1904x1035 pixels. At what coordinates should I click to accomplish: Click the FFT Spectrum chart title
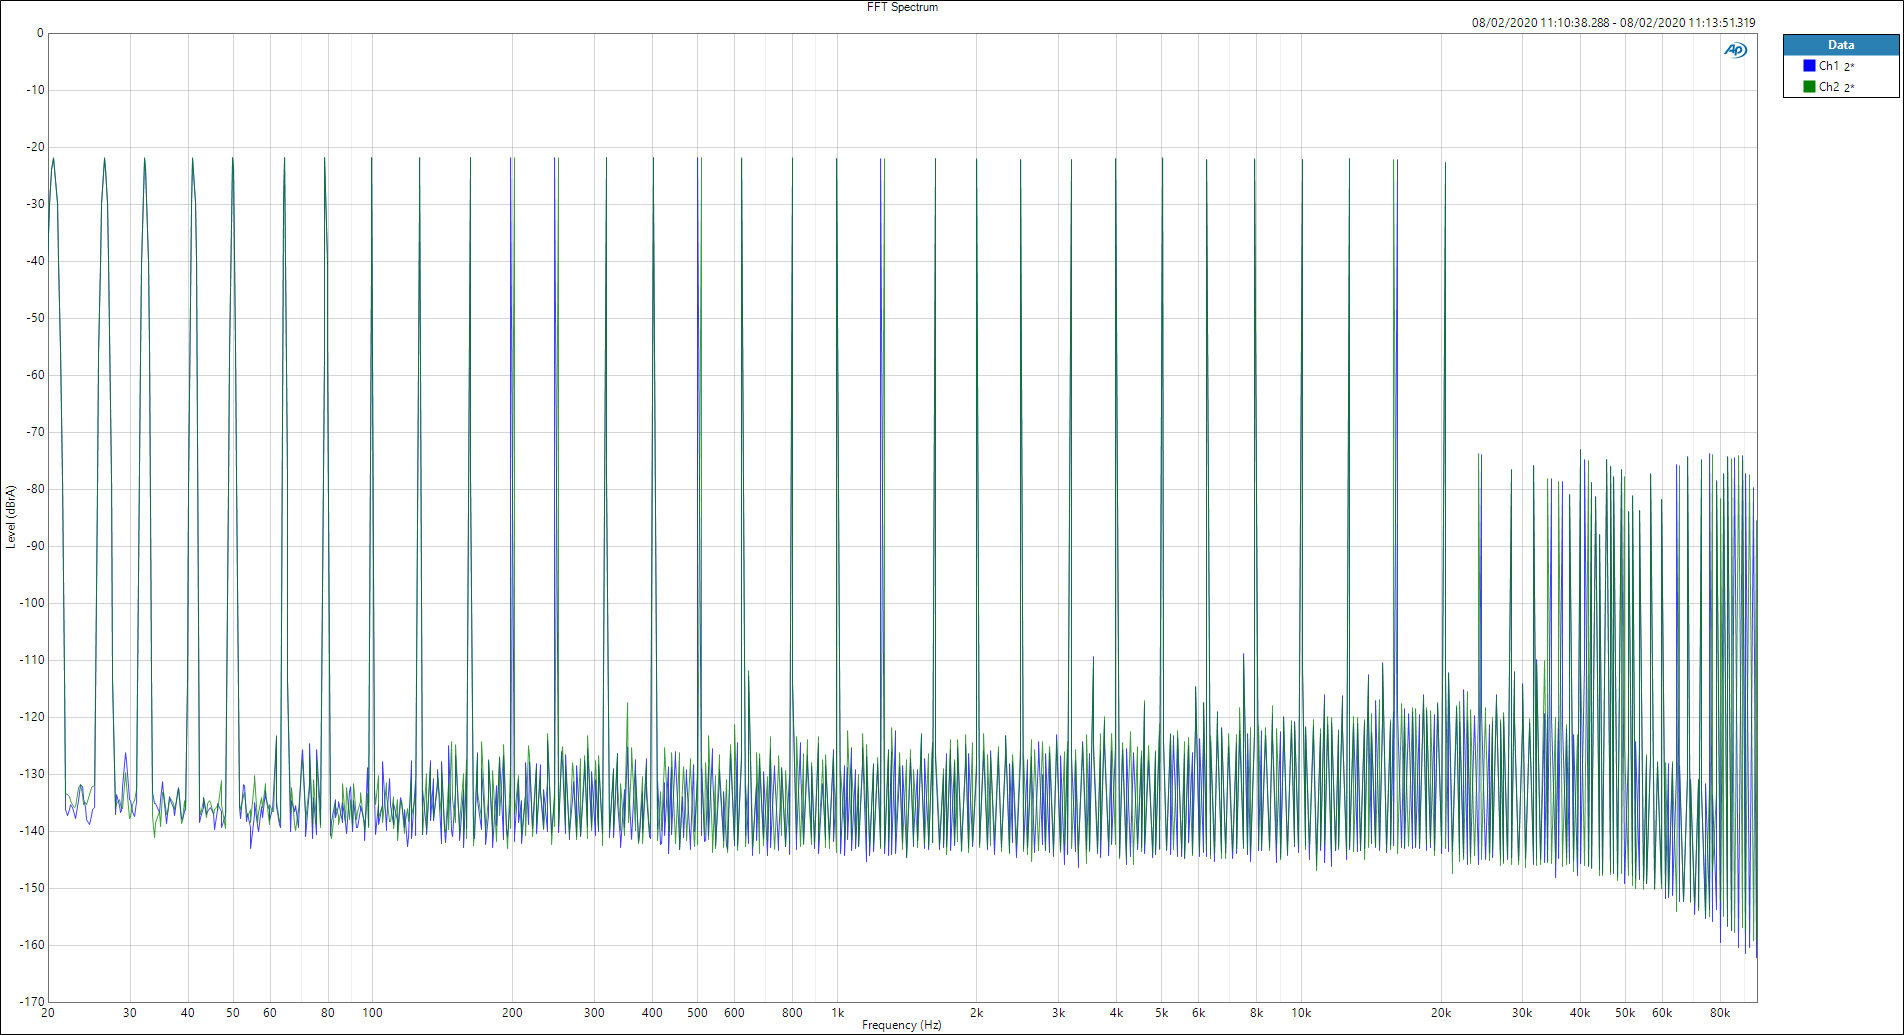pos(902,7)
